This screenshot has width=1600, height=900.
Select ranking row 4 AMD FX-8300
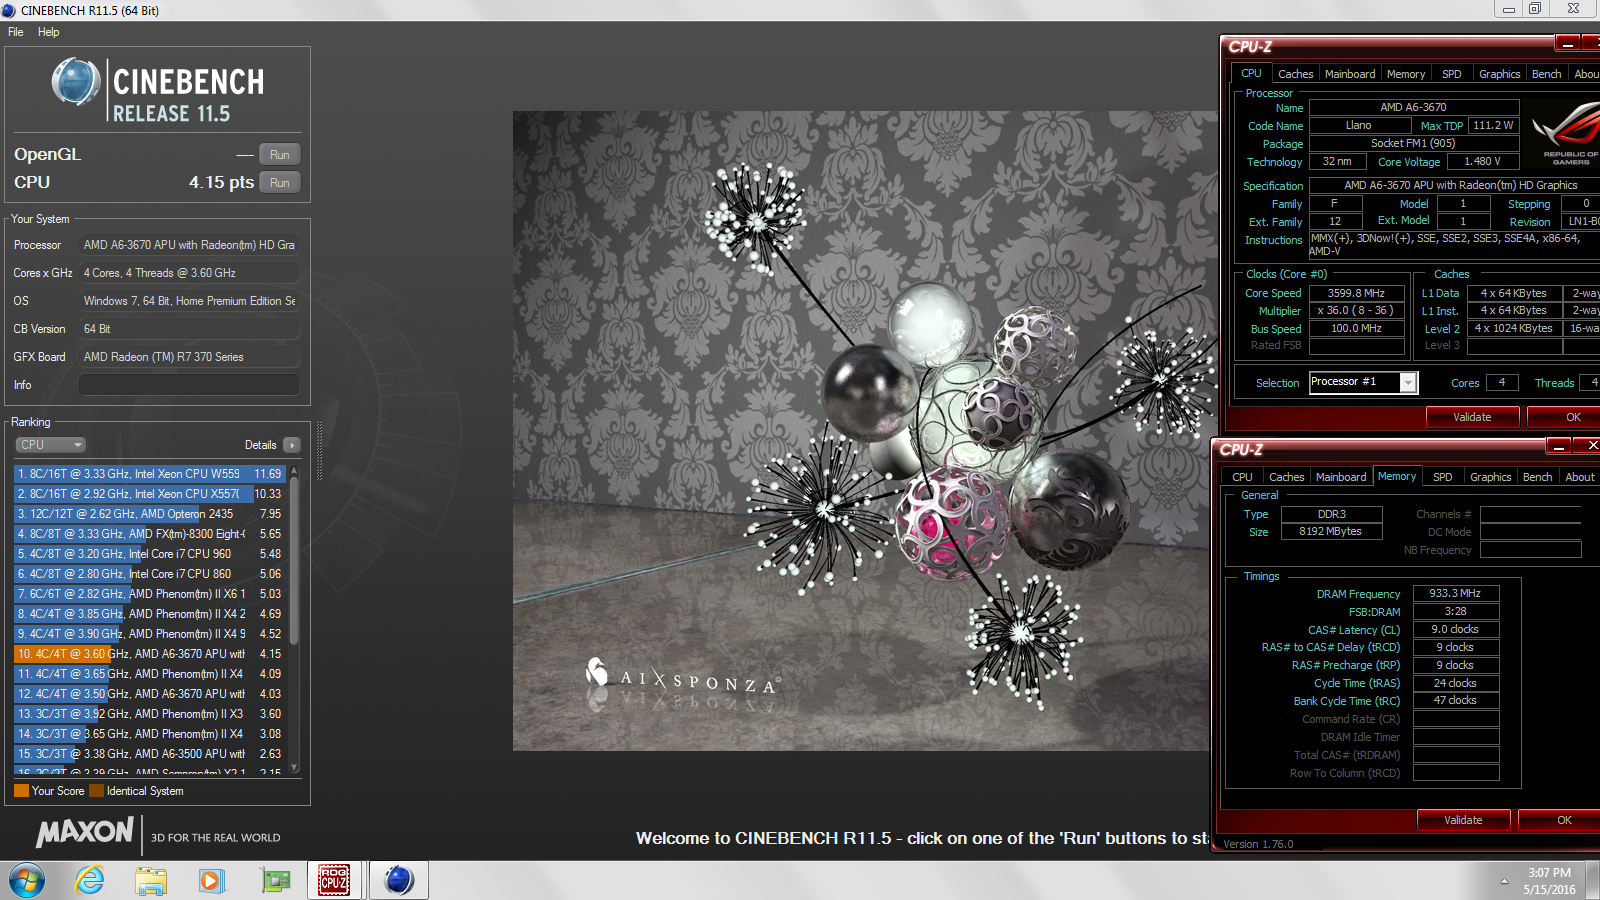click(x=150, y=534)
